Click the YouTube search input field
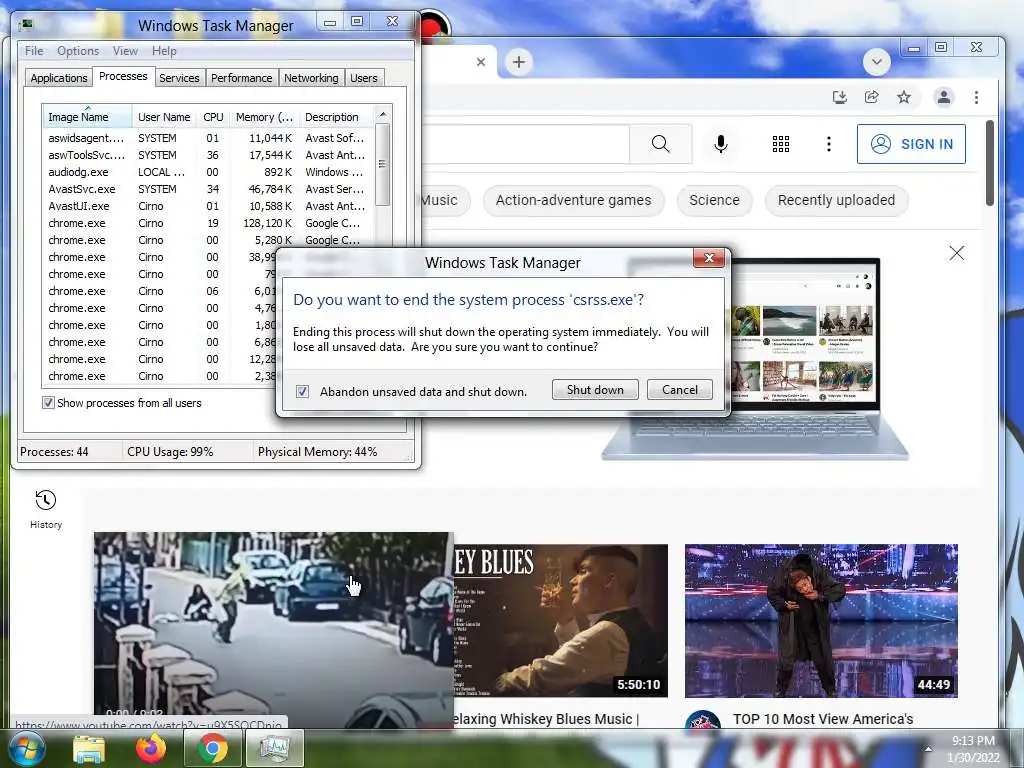Screen dimensions: 1024x768 click(526, 144)
